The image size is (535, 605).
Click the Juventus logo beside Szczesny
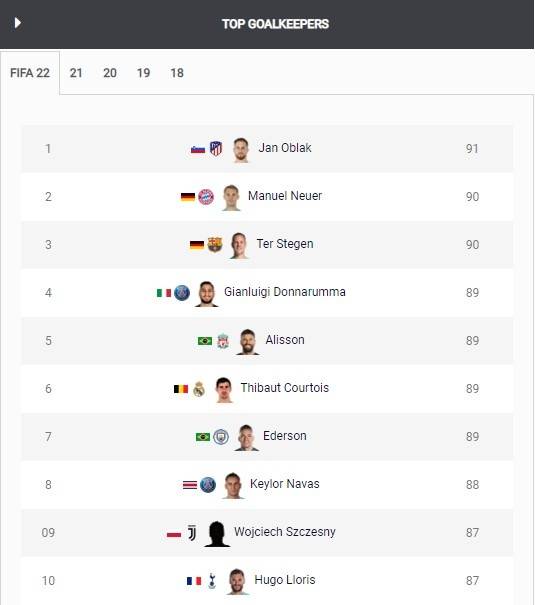[192, 533]
